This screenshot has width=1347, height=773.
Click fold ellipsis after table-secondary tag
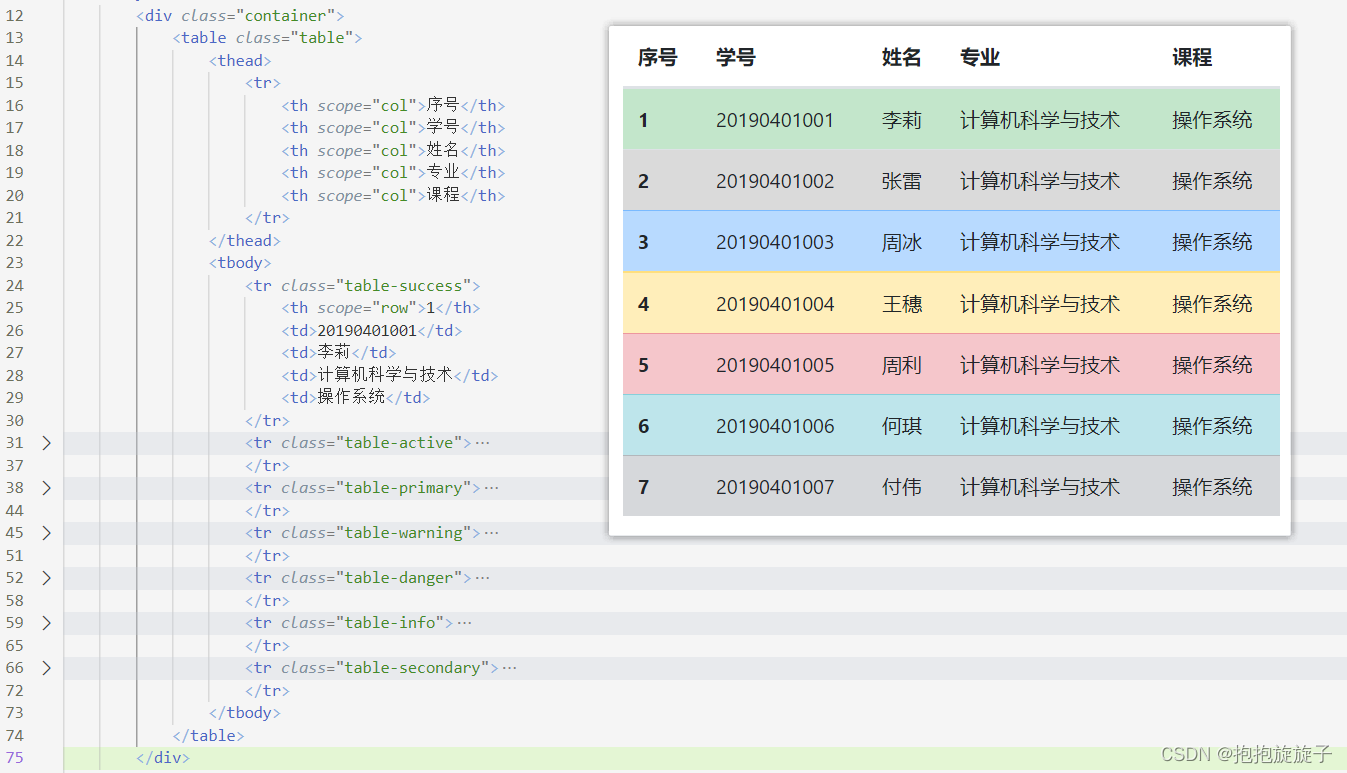510,668
